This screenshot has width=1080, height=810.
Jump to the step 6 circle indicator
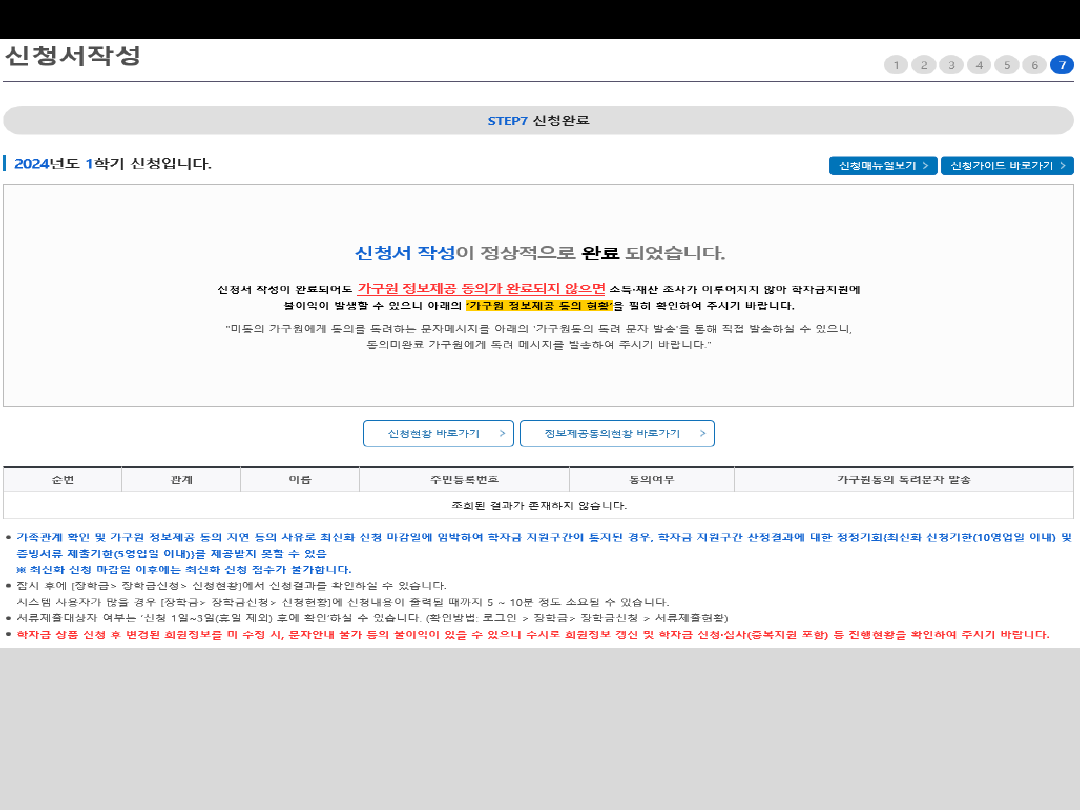[x=1034, y=65]
